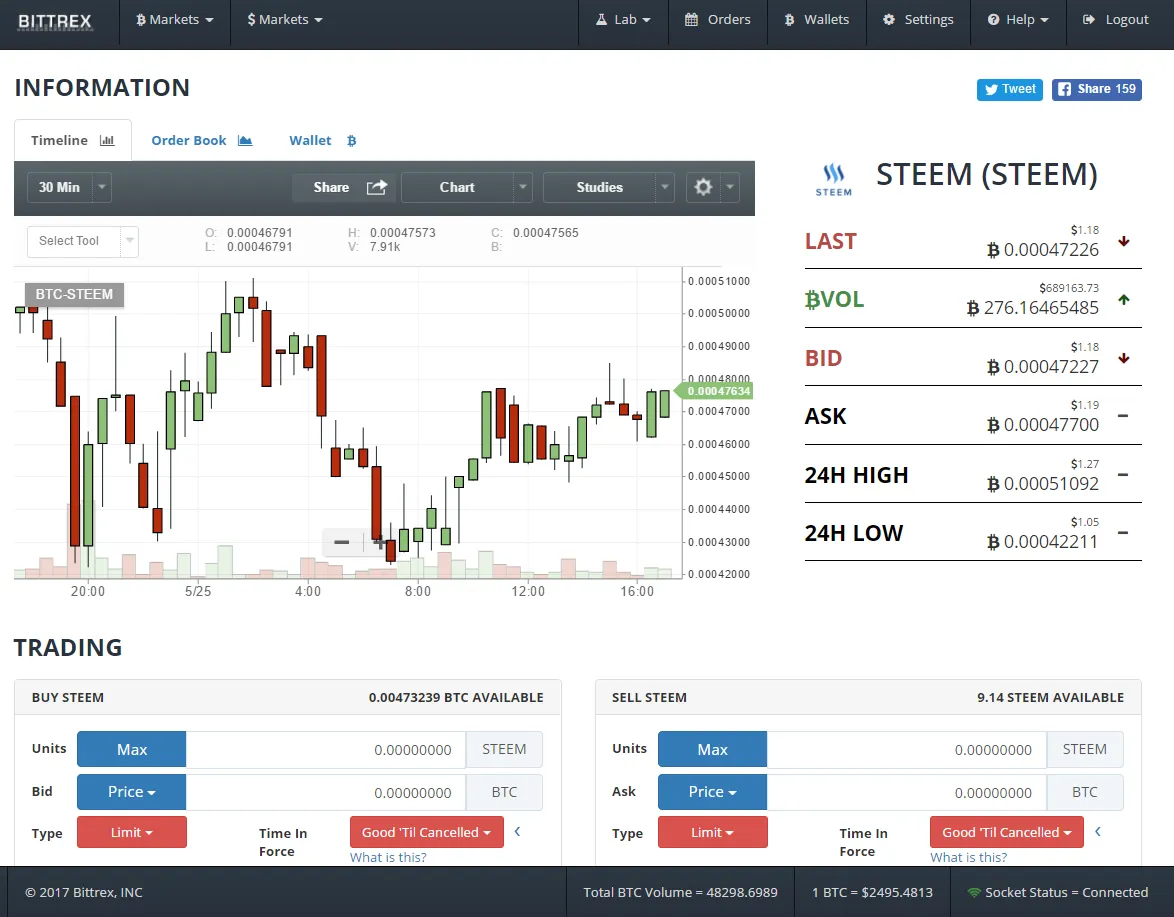
Task: Click the Bittrex logo
Action: 55,21
